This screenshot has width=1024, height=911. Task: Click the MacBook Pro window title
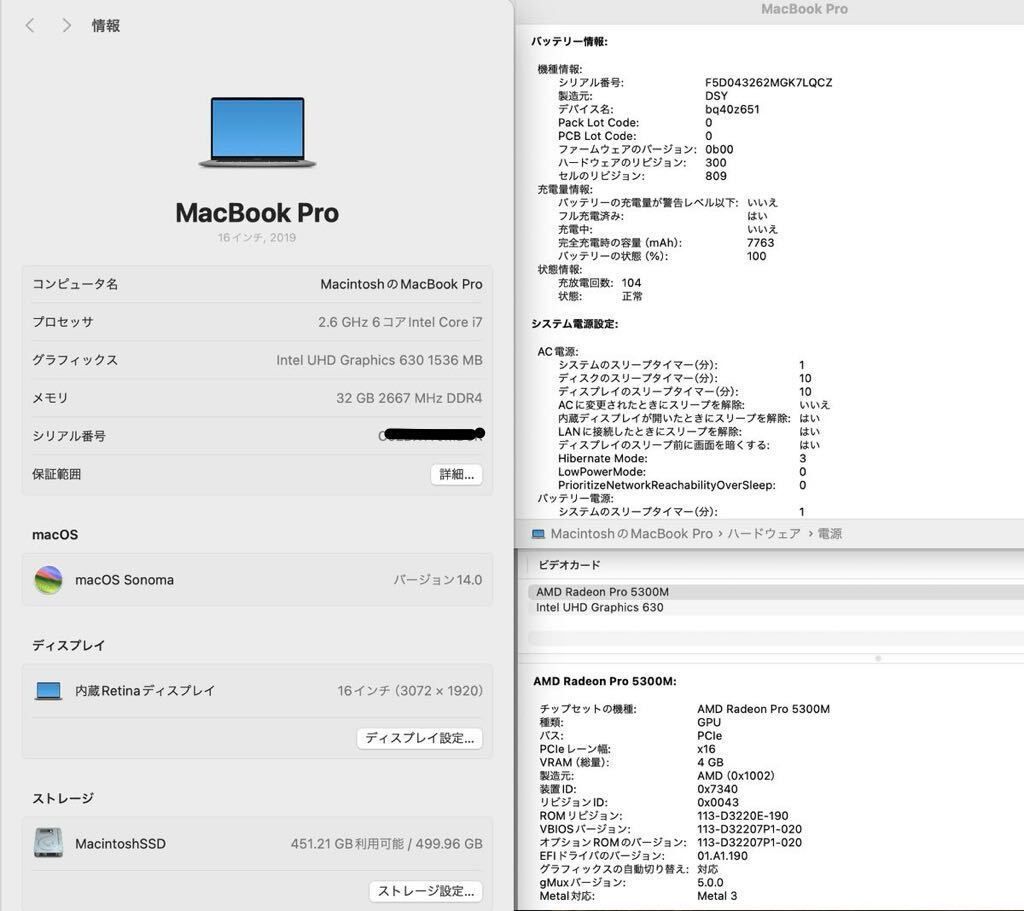(x=804, y=9)
